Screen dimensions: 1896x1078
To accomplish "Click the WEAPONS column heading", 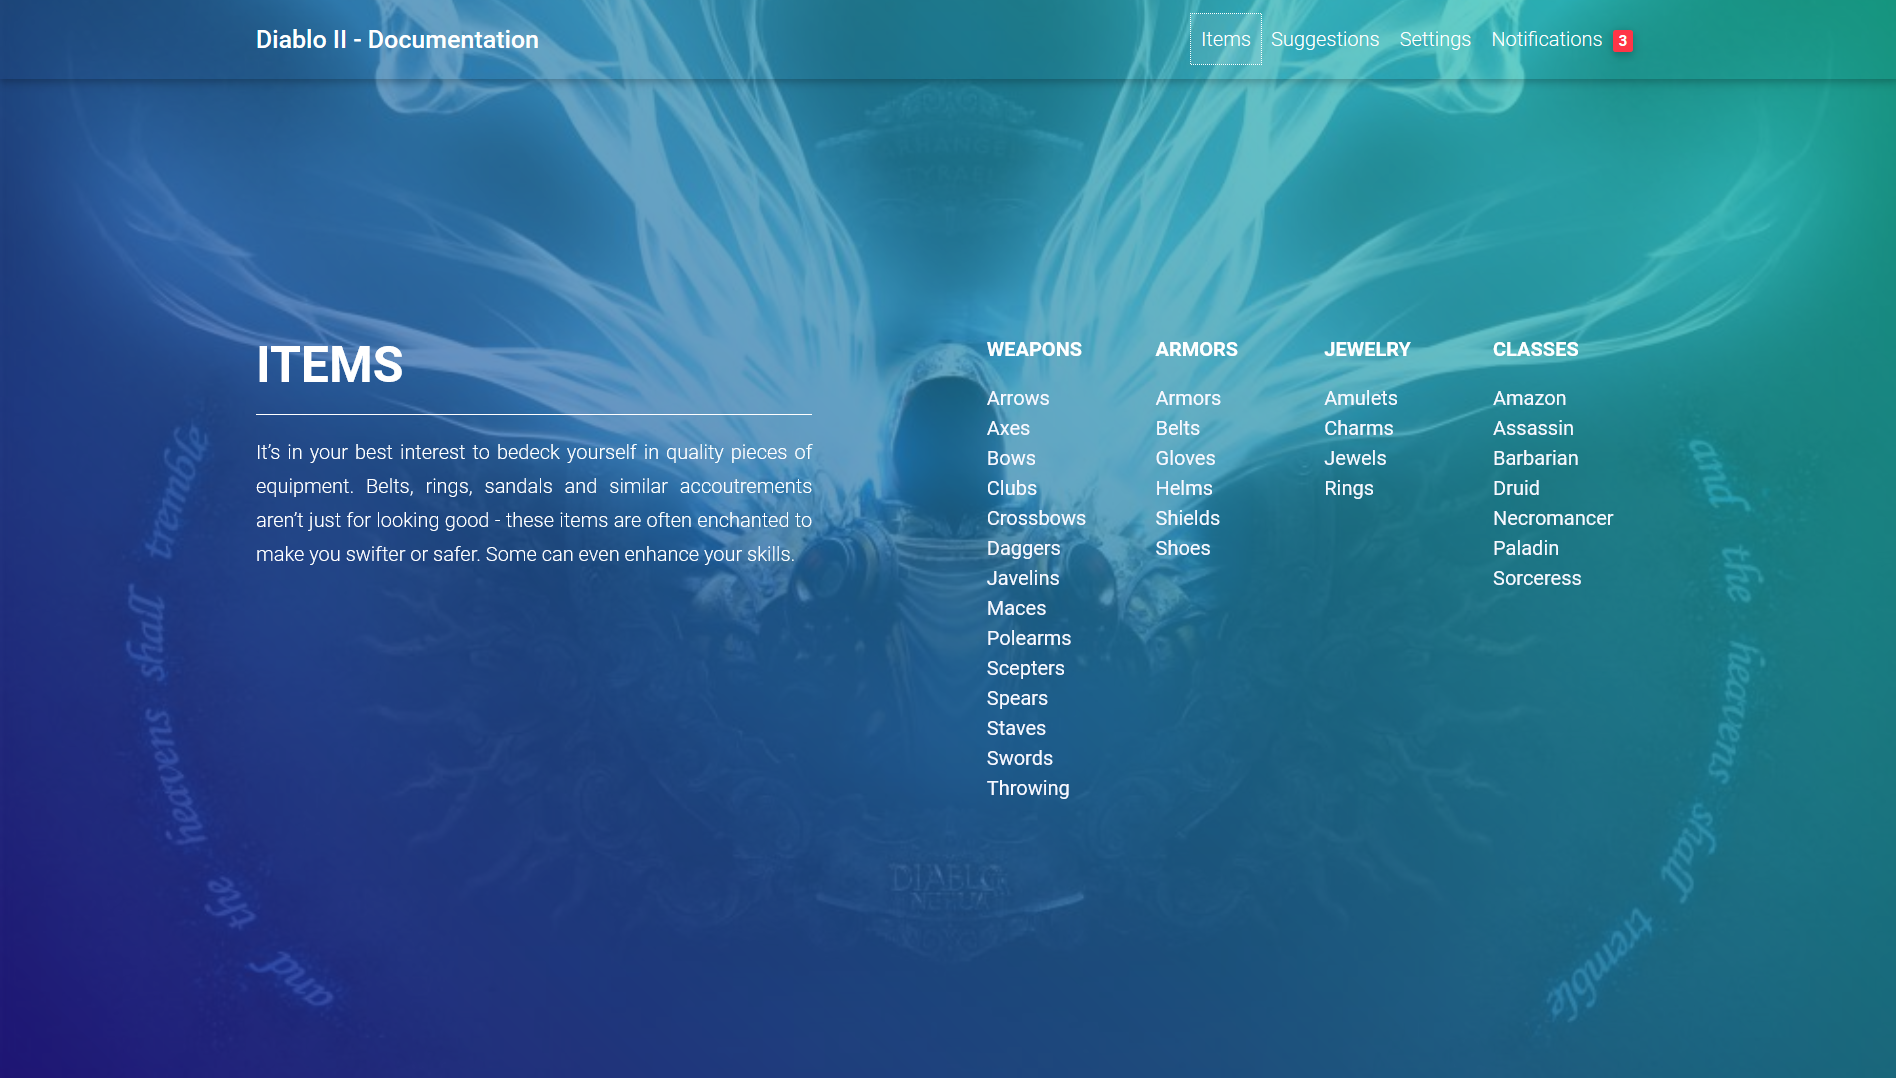I will (x=1034, y=349).
